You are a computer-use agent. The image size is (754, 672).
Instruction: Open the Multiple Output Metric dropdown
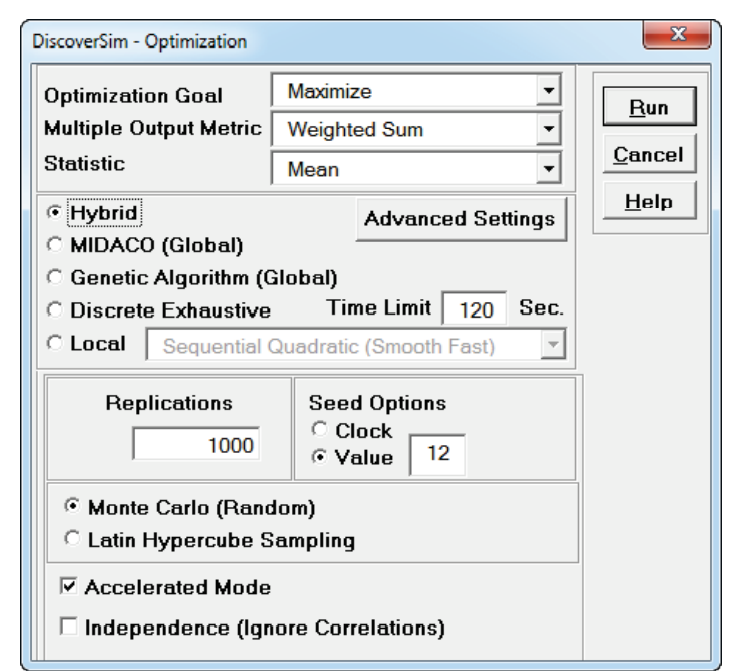[546, 129]
